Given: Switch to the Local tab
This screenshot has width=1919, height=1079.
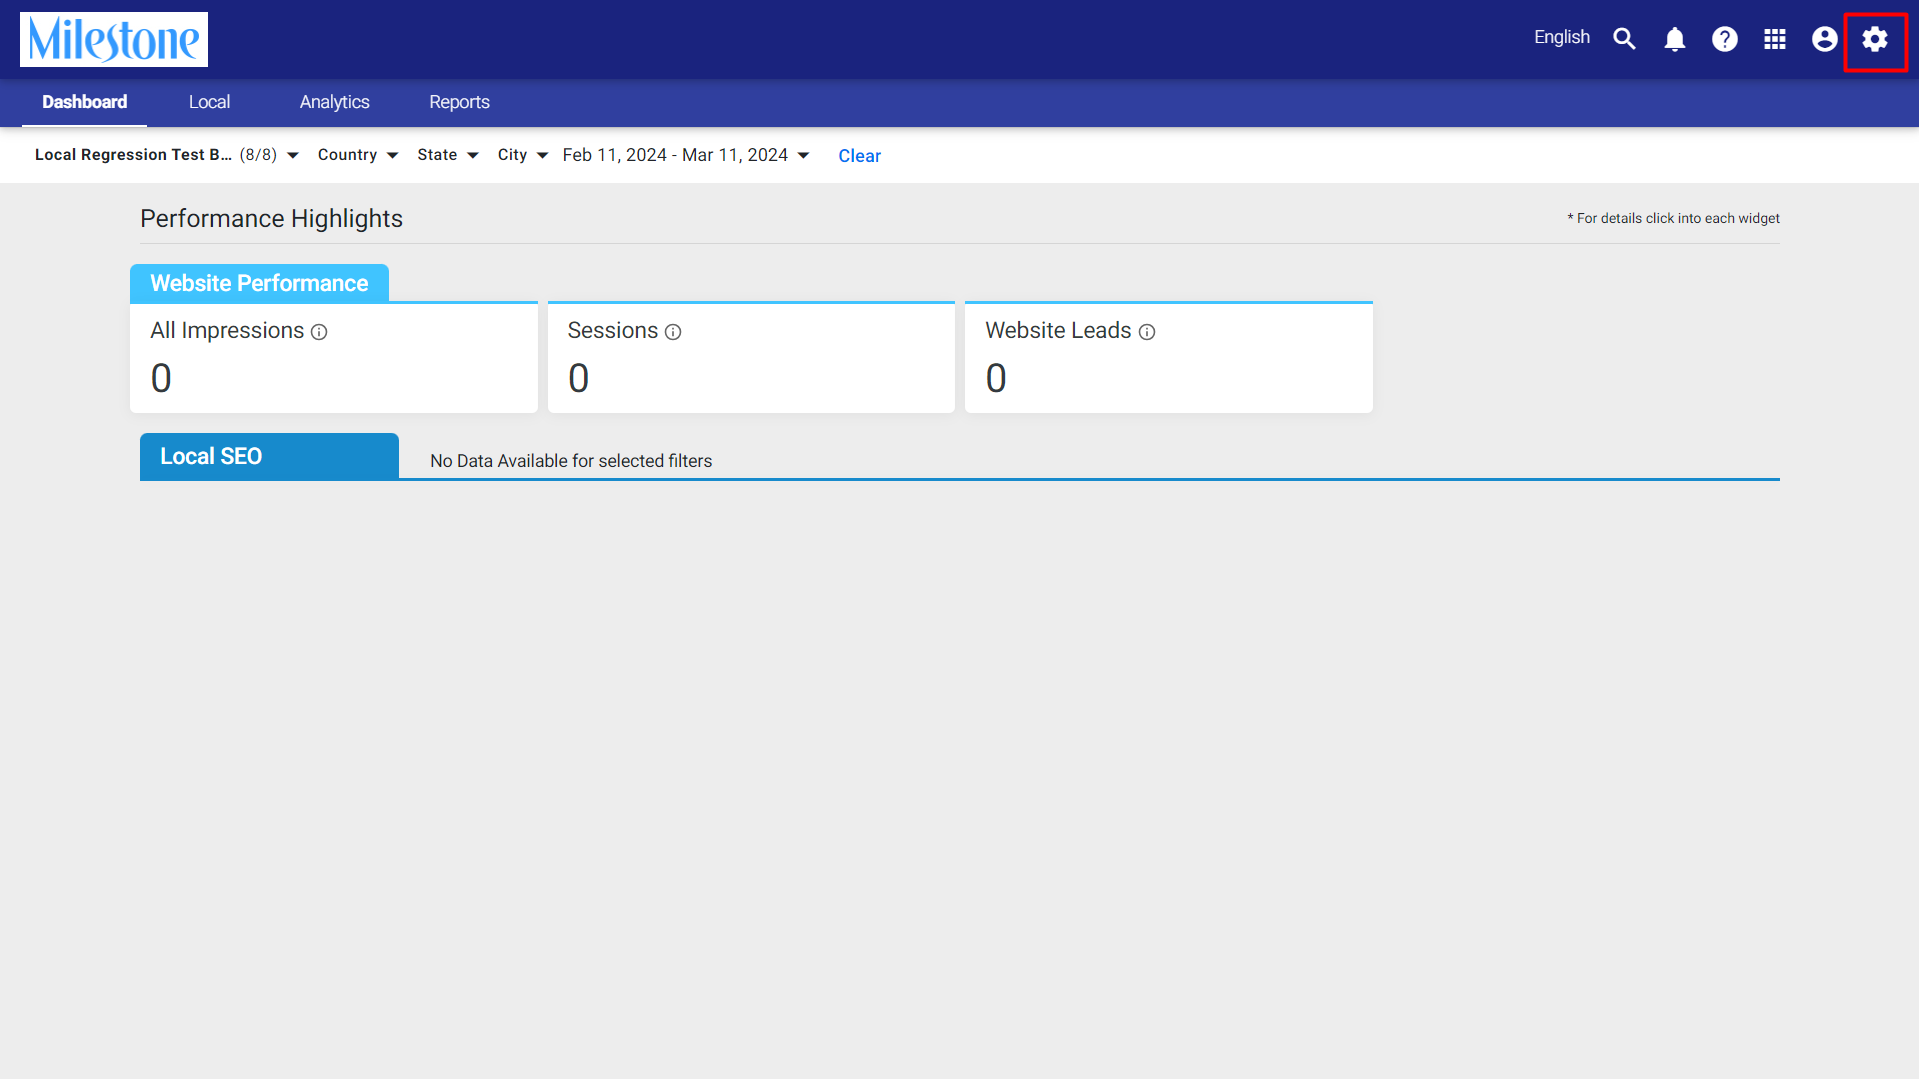Looking at the screenshot, I should click(209, 102).
